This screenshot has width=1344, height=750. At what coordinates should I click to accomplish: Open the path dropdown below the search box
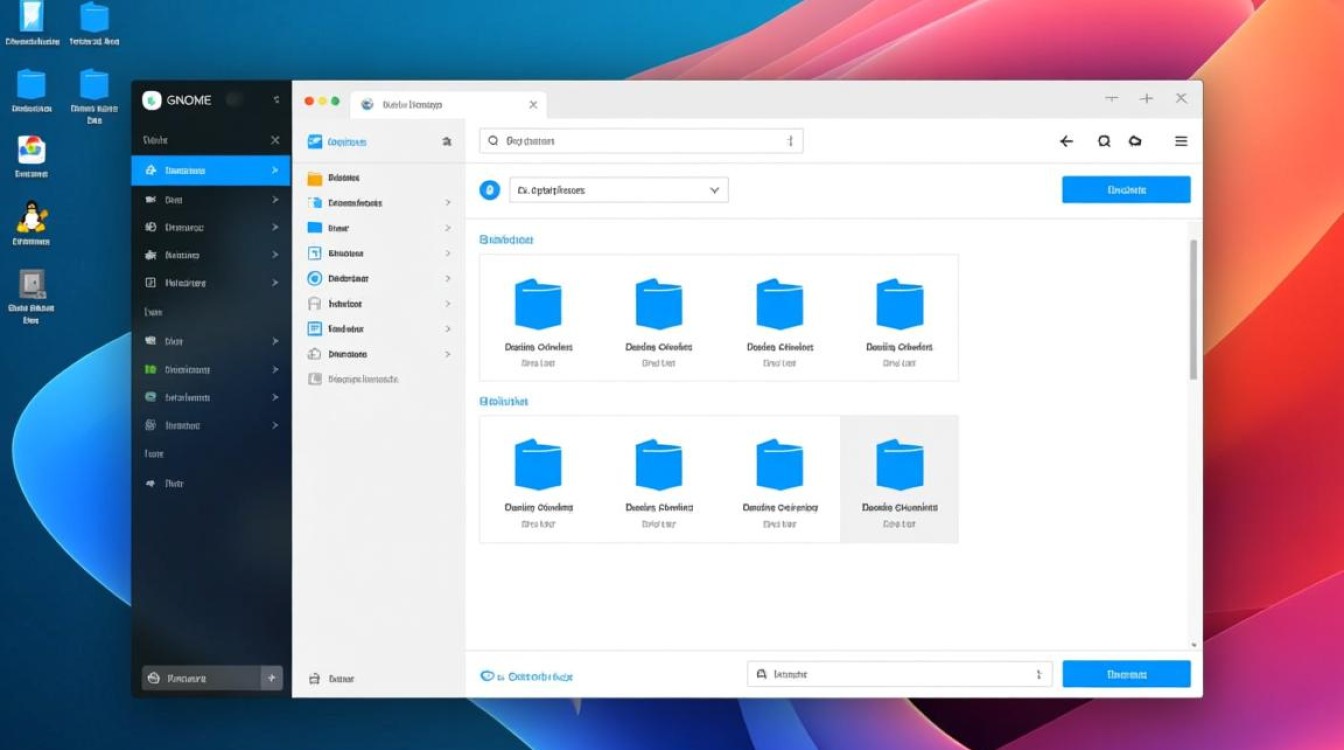click(619, 190)
